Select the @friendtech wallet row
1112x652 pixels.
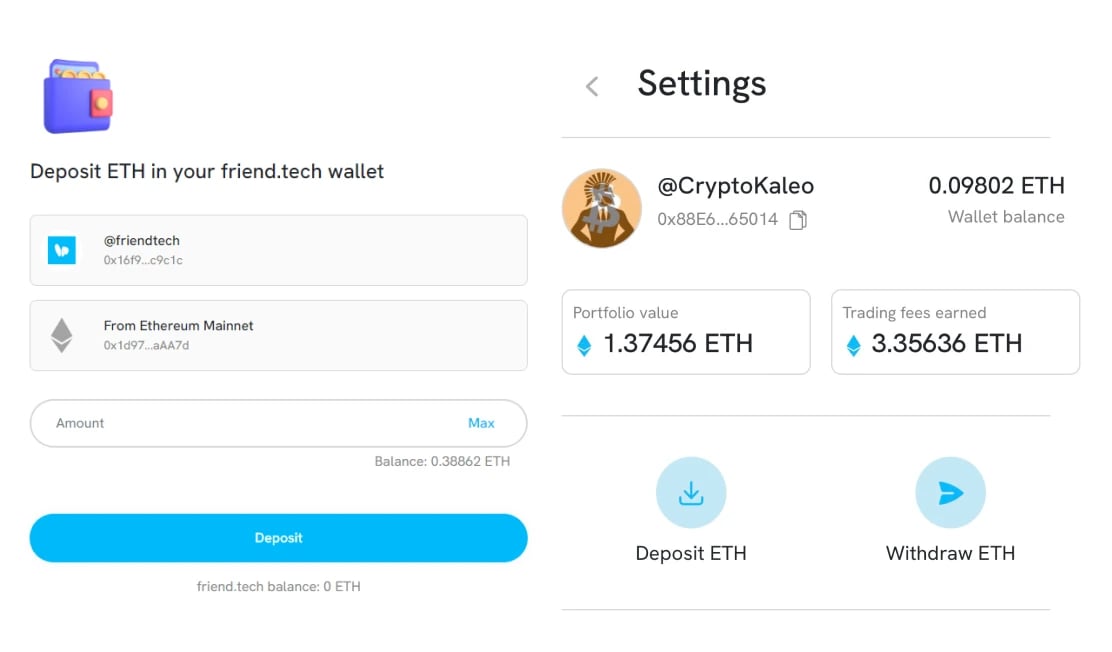tap(279, 250)
